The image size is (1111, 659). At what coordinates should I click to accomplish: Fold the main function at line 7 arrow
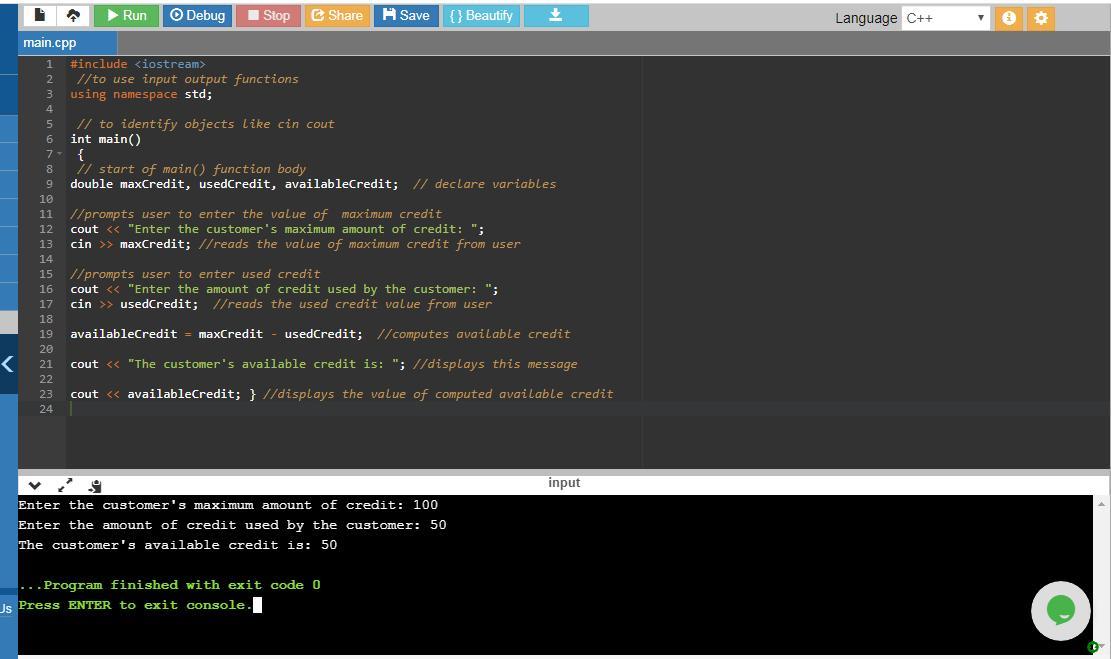tap(59, 154)
